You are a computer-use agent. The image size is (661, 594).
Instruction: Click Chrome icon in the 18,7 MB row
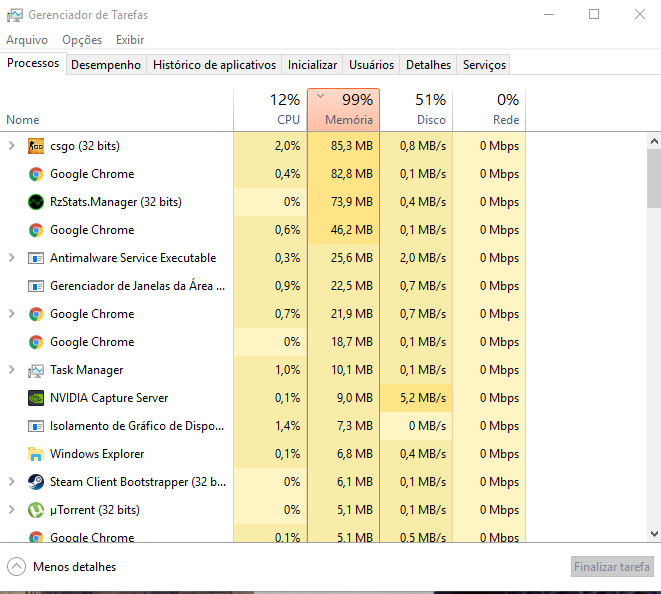pos(36,342)
